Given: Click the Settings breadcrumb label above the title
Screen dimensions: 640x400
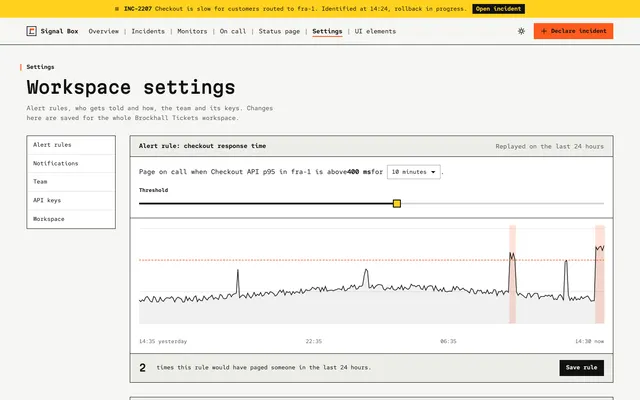Looking at the screenshot, I should pyautogui.click(x=40, y=67).
